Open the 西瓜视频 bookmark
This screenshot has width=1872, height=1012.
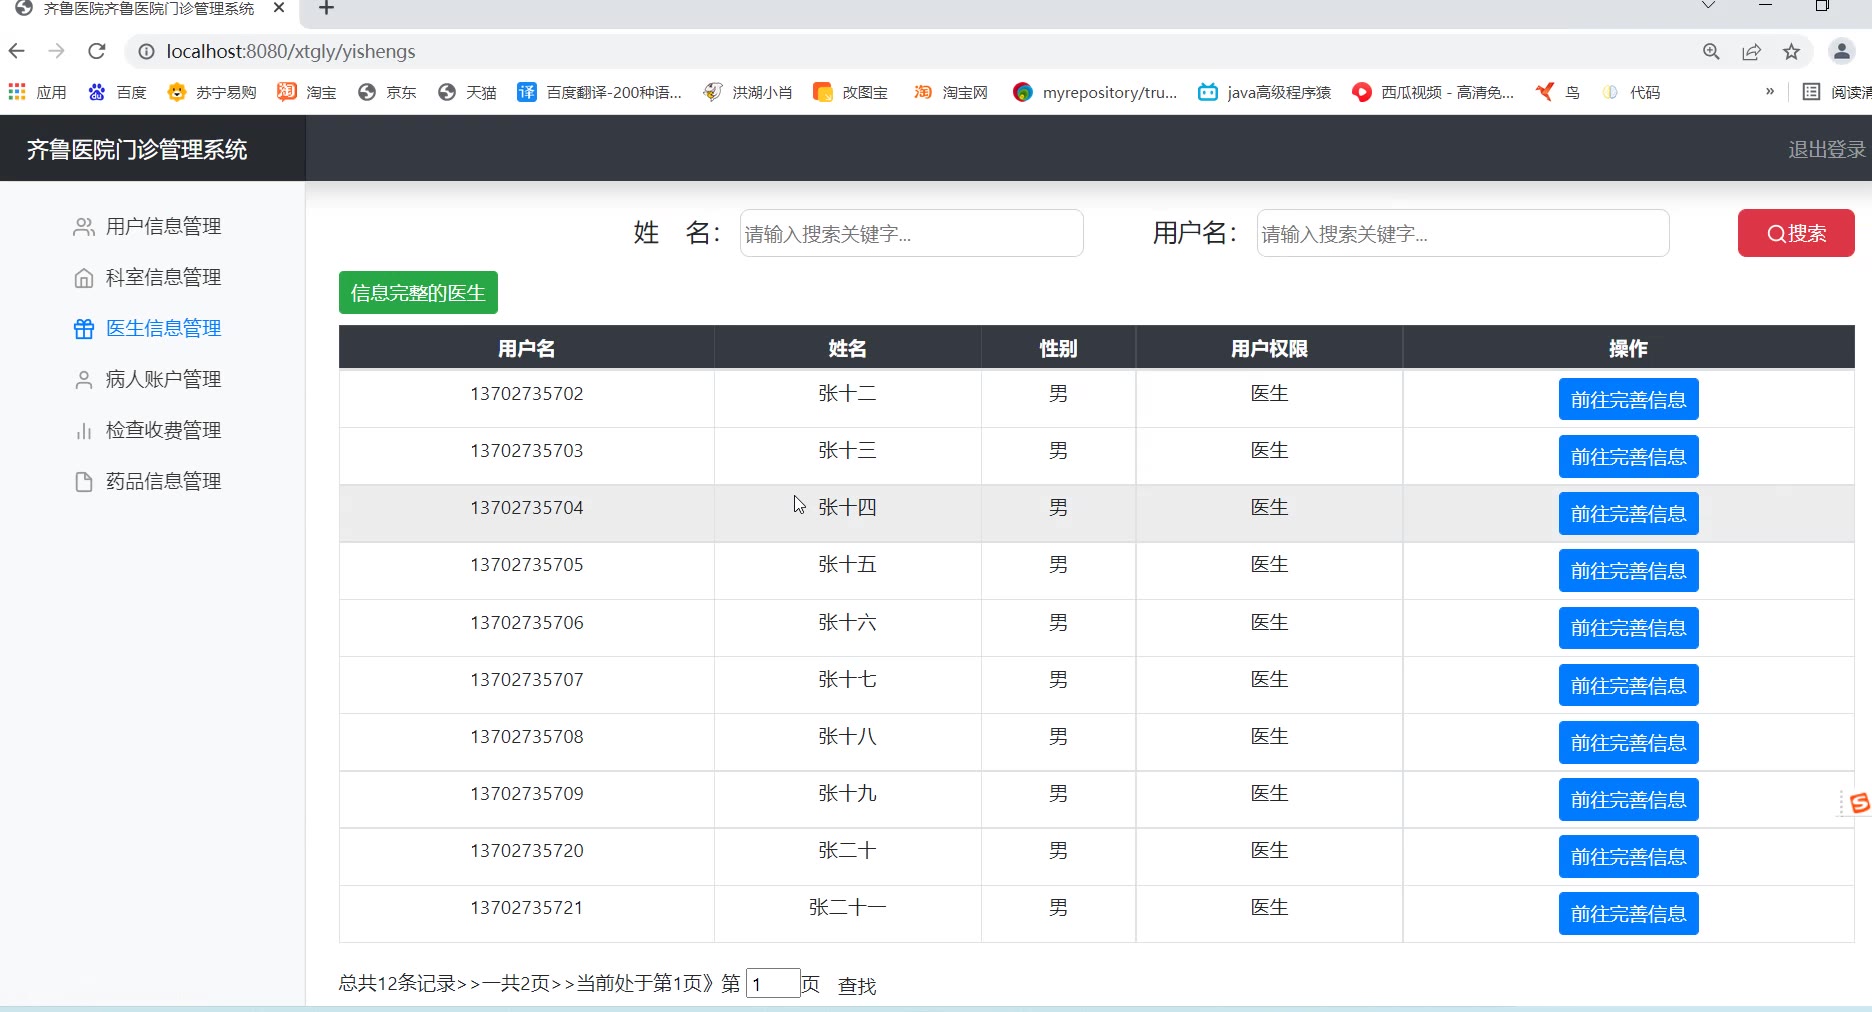coord(1433,92)
